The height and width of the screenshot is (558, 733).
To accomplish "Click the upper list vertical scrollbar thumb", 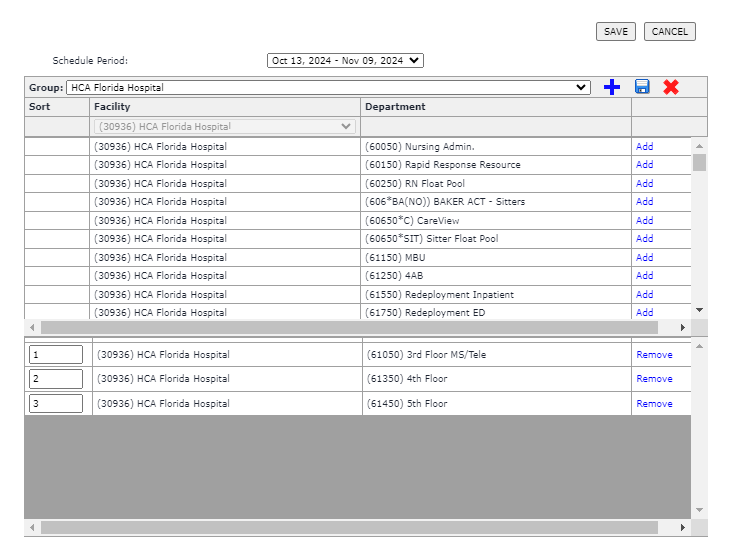I will tap(699, 162).
